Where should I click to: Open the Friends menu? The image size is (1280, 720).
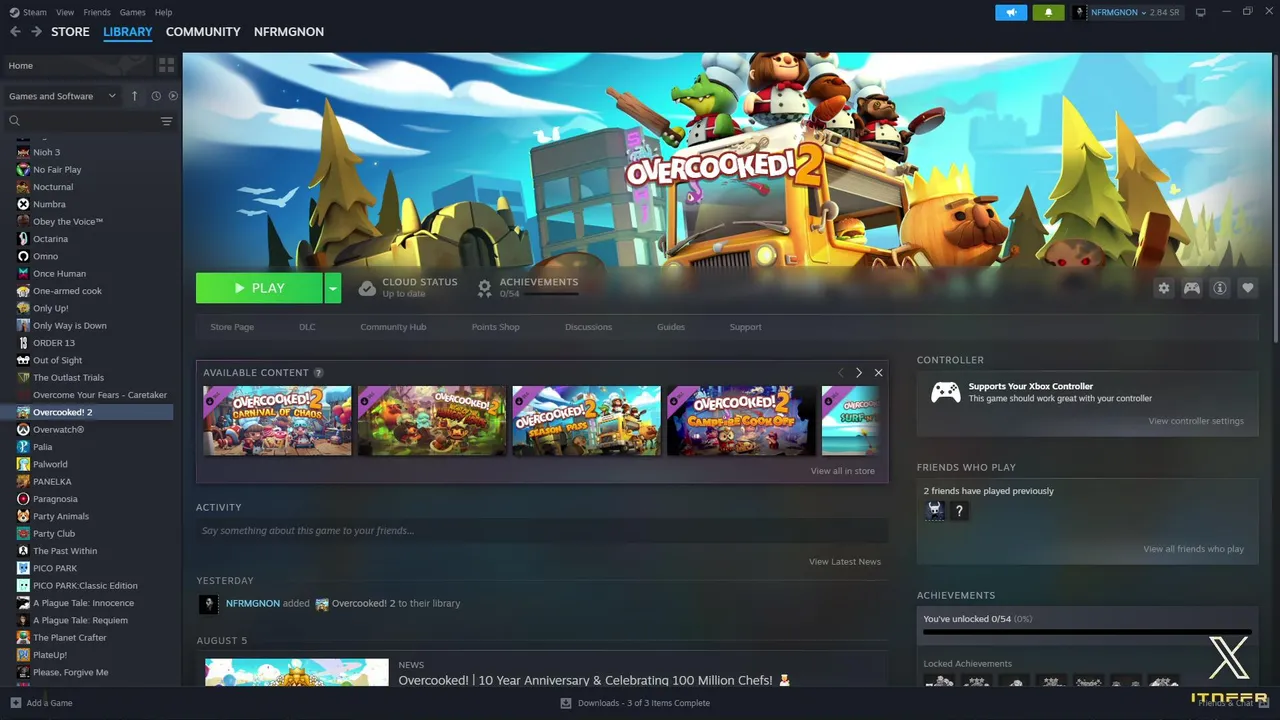(97, 12)
